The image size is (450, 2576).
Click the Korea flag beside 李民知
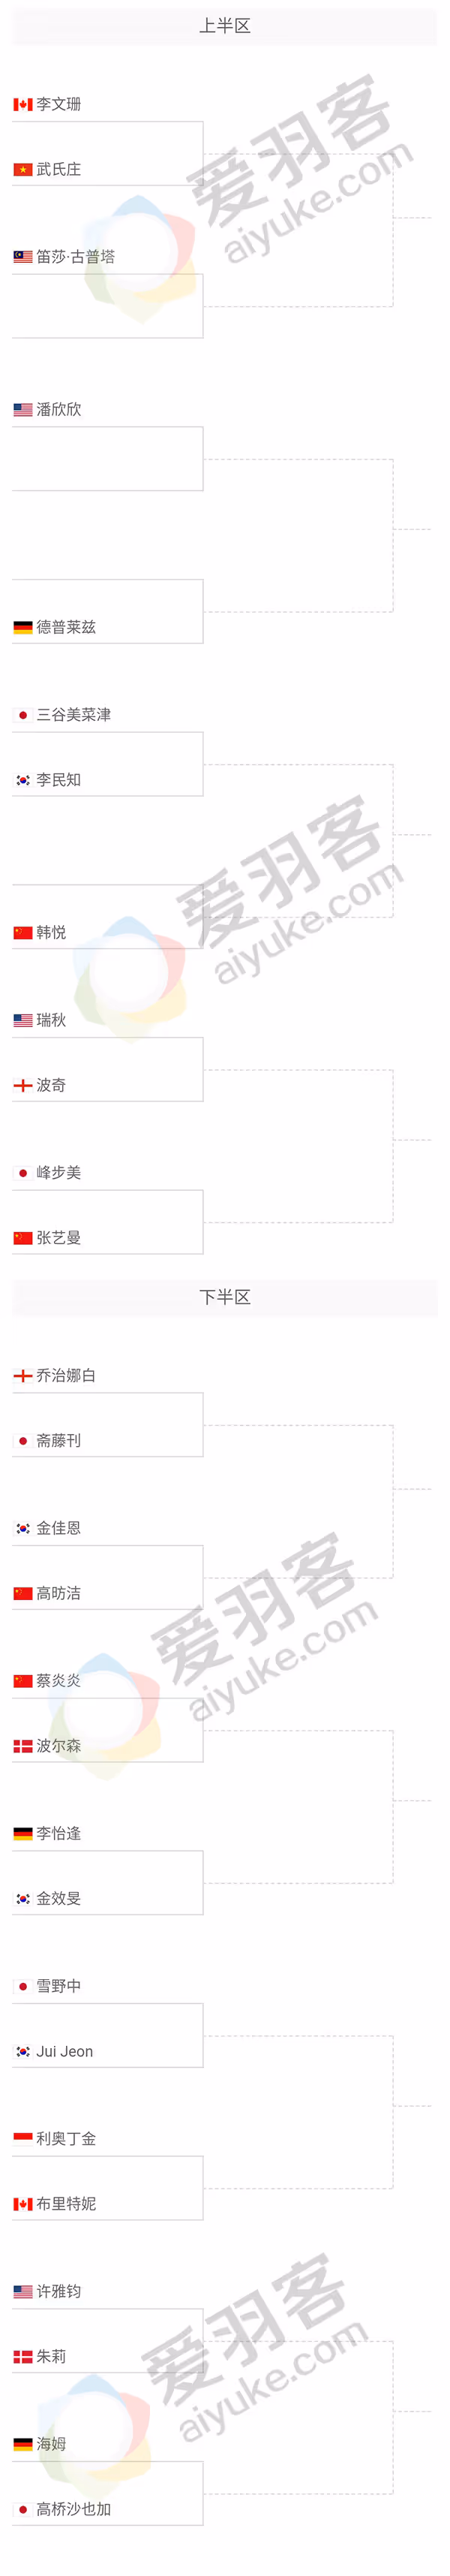pyautogui.click(x=23, y=780)
